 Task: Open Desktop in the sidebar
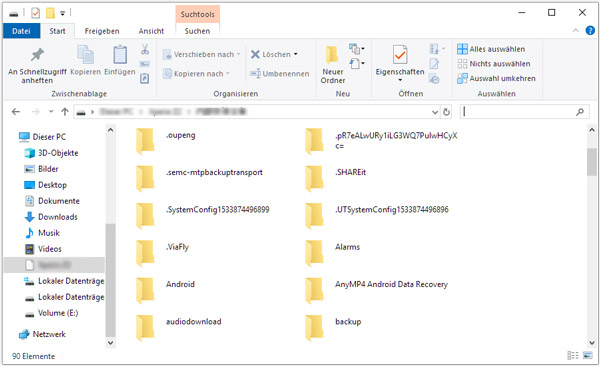(46, 185)
